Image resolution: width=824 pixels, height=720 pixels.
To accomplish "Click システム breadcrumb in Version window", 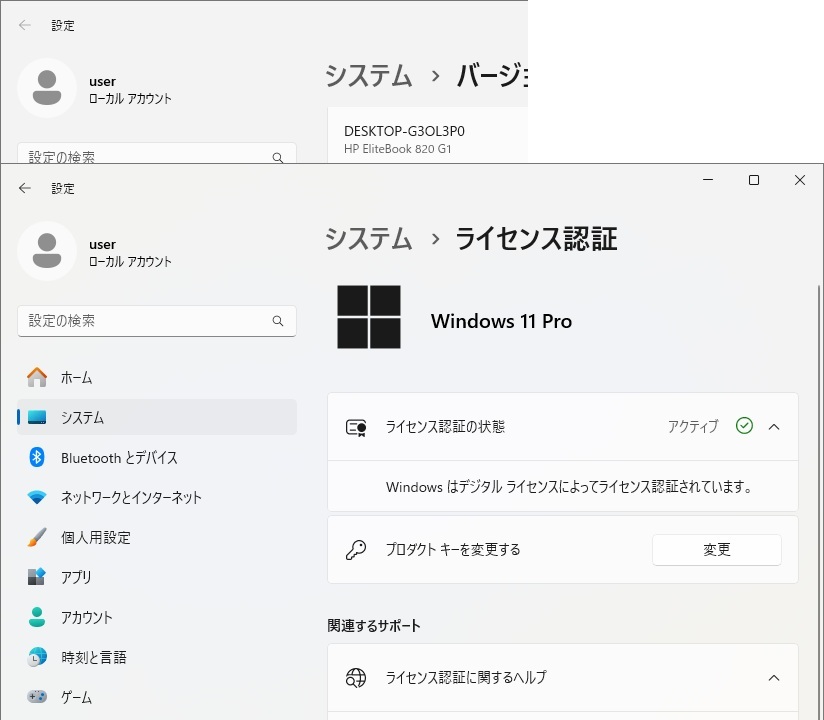I will pos(368,76).
